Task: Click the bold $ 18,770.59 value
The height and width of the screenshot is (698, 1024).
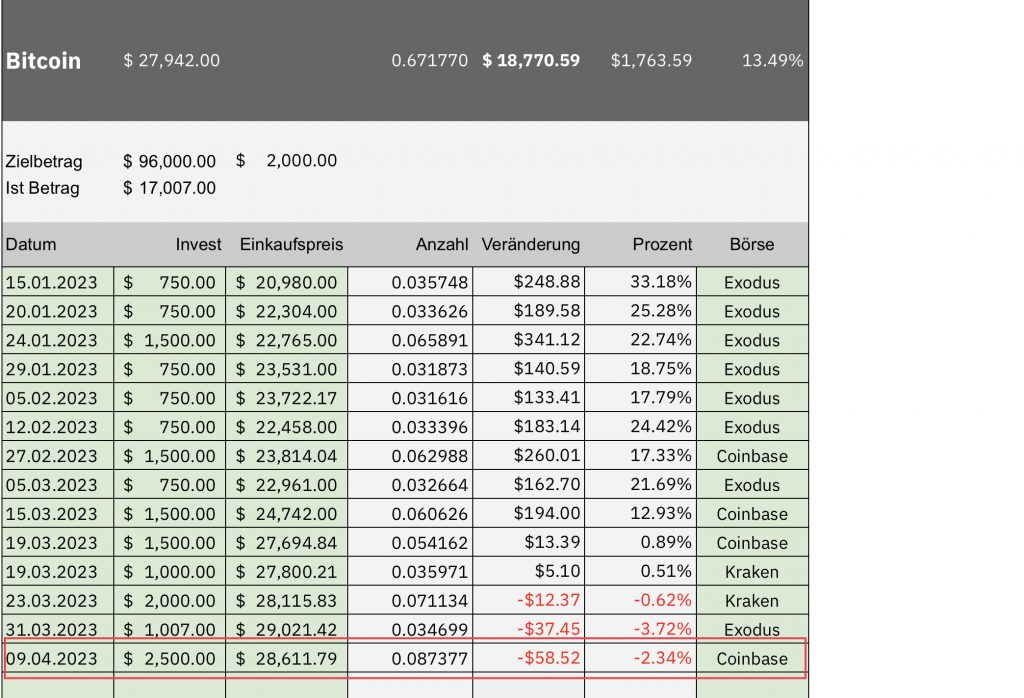Action: 530,61
